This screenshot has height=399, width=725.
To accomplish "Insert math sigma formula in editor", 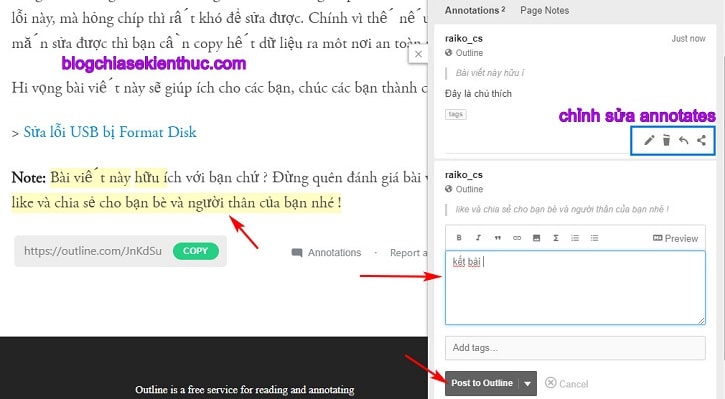I will click(x=556, y=238).
